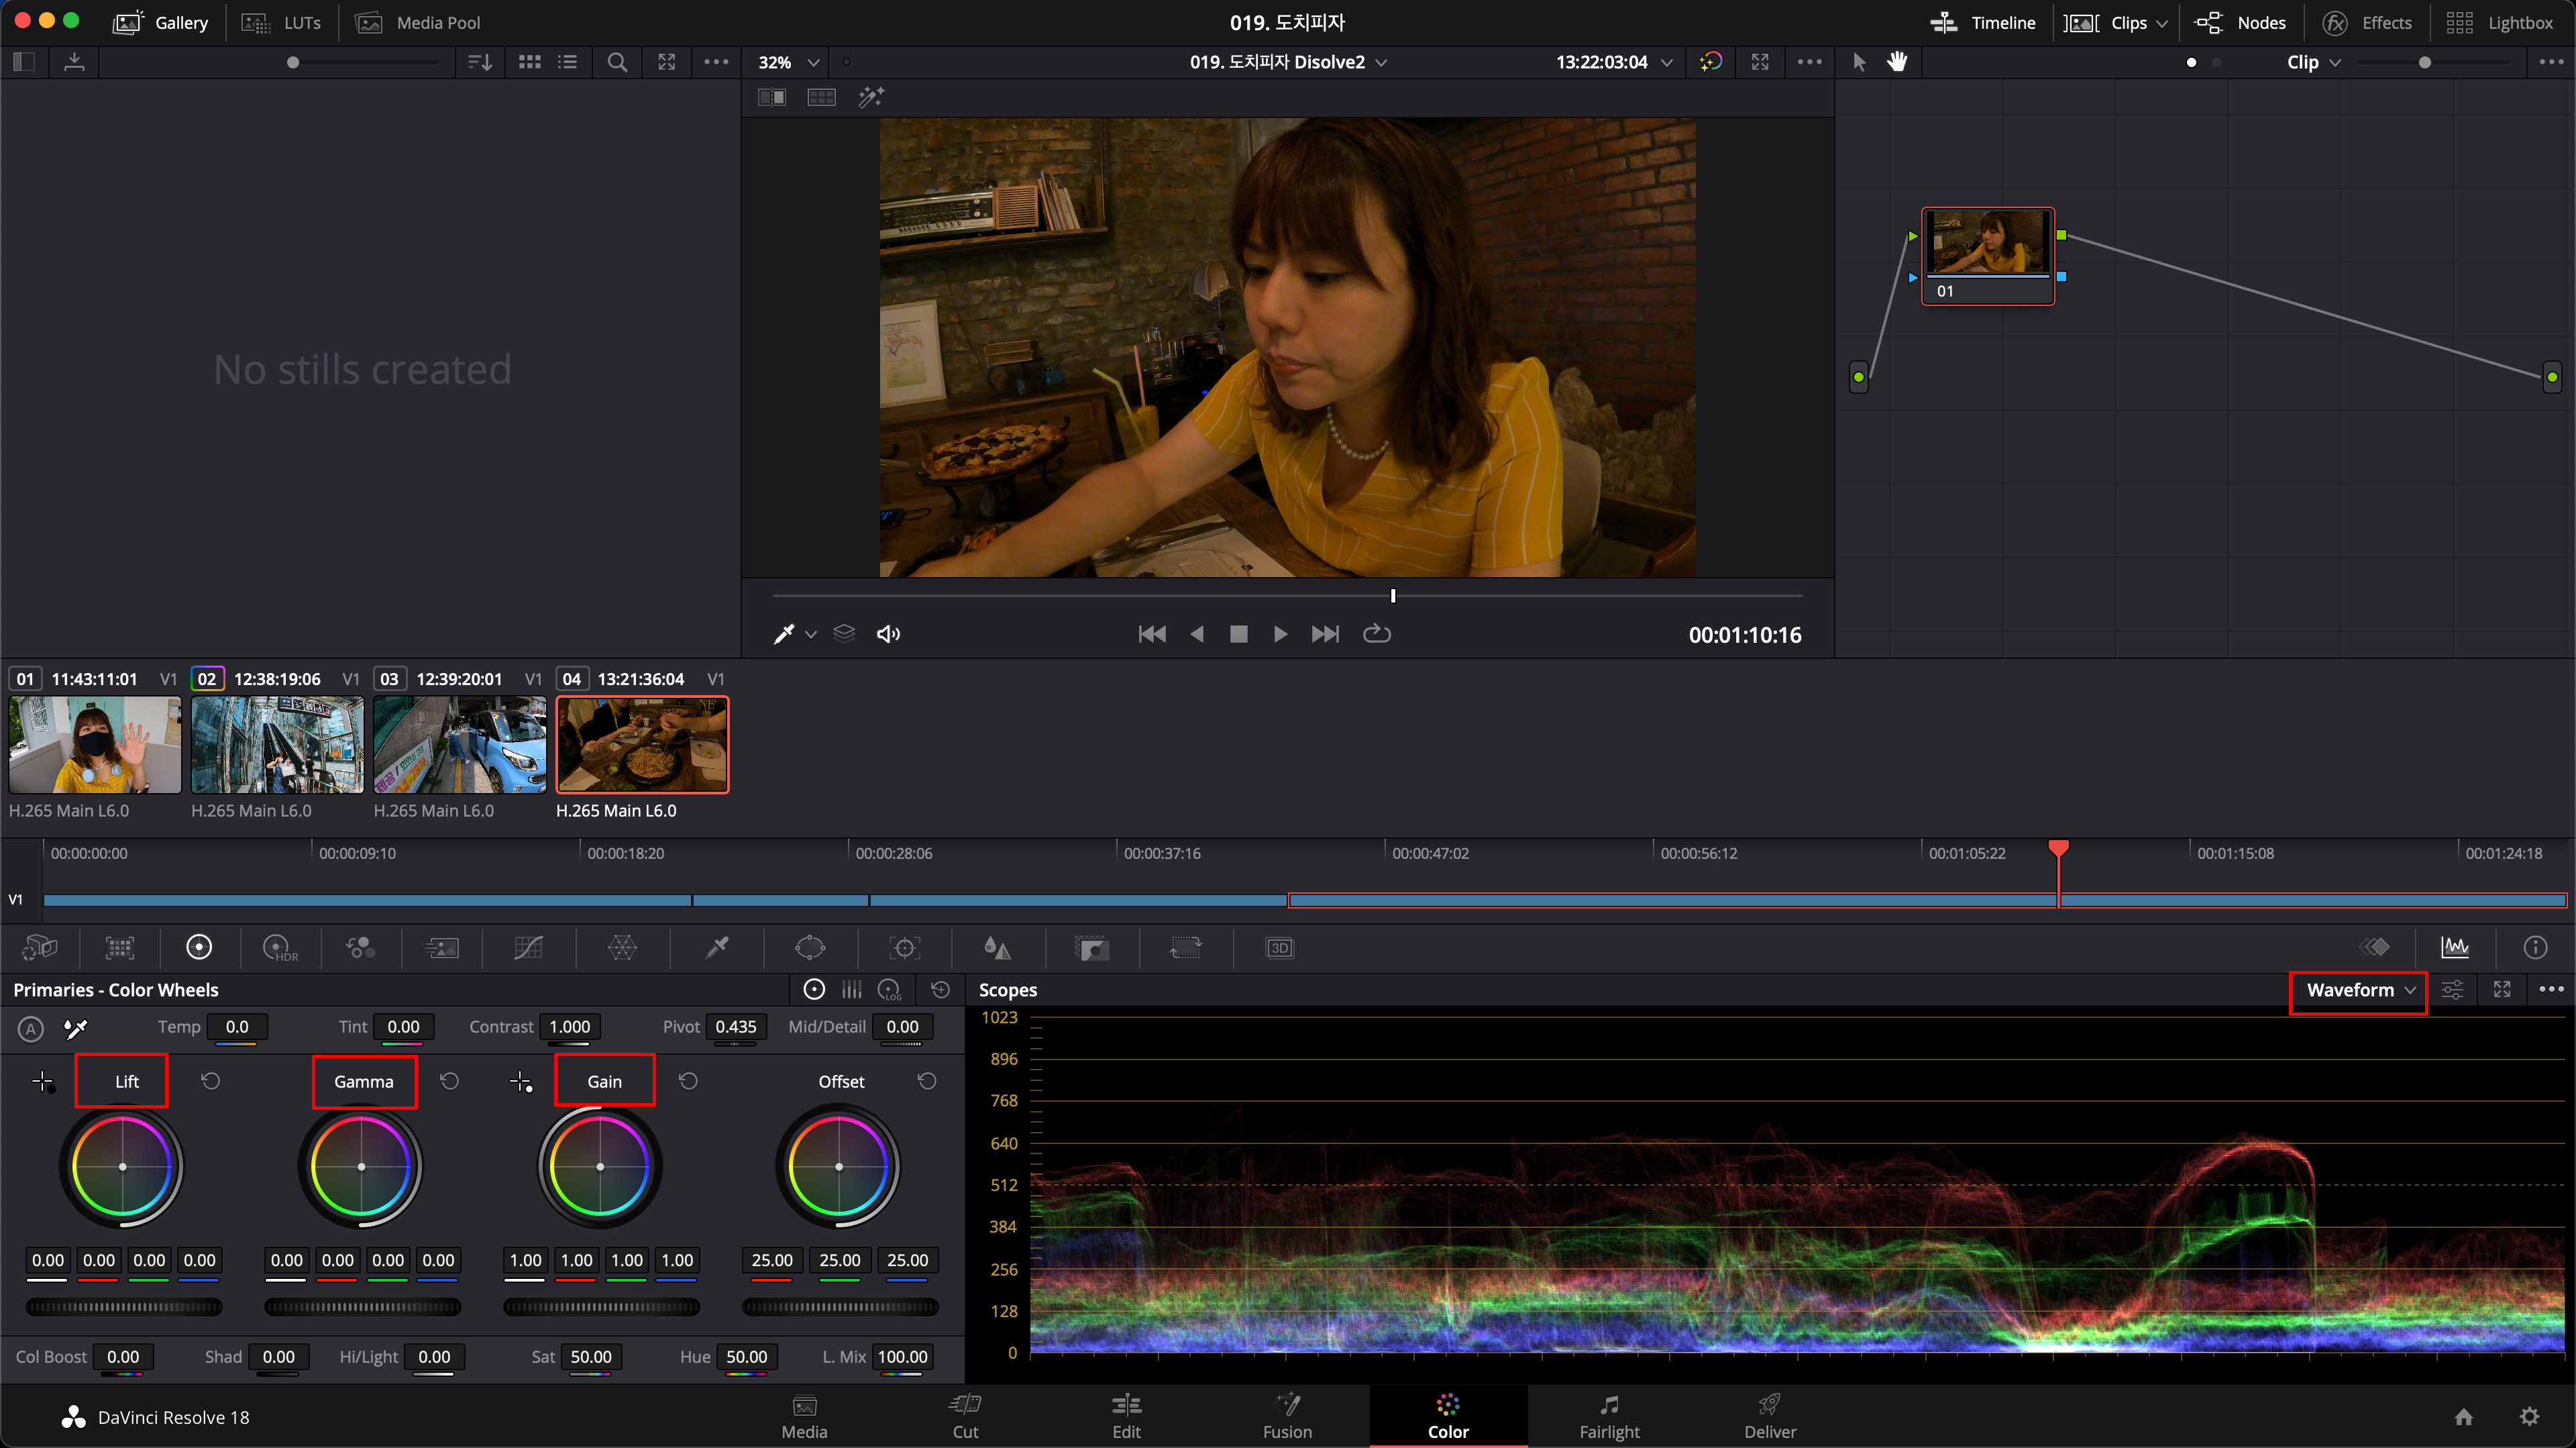
Task: Open the Power Window palette
Action: 810,947
